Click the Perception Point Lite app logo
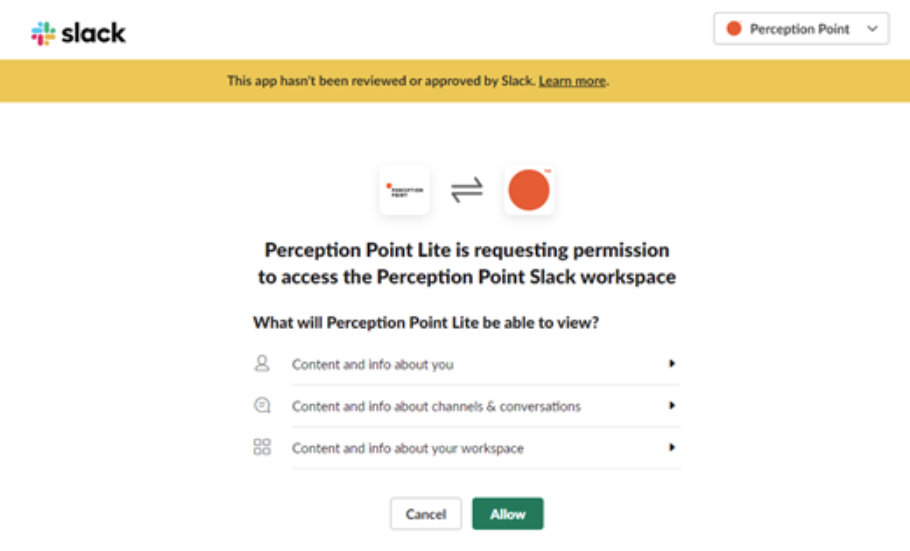 [x=405, y=190]
